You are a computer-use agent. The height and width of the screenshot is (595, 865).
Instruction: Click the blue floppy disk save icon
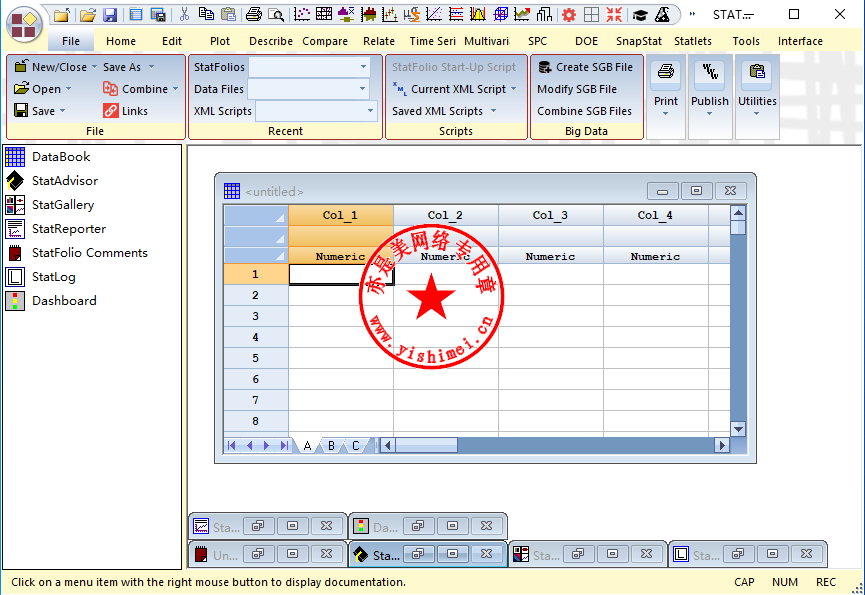pyautogui.click(x=110, y=15)
